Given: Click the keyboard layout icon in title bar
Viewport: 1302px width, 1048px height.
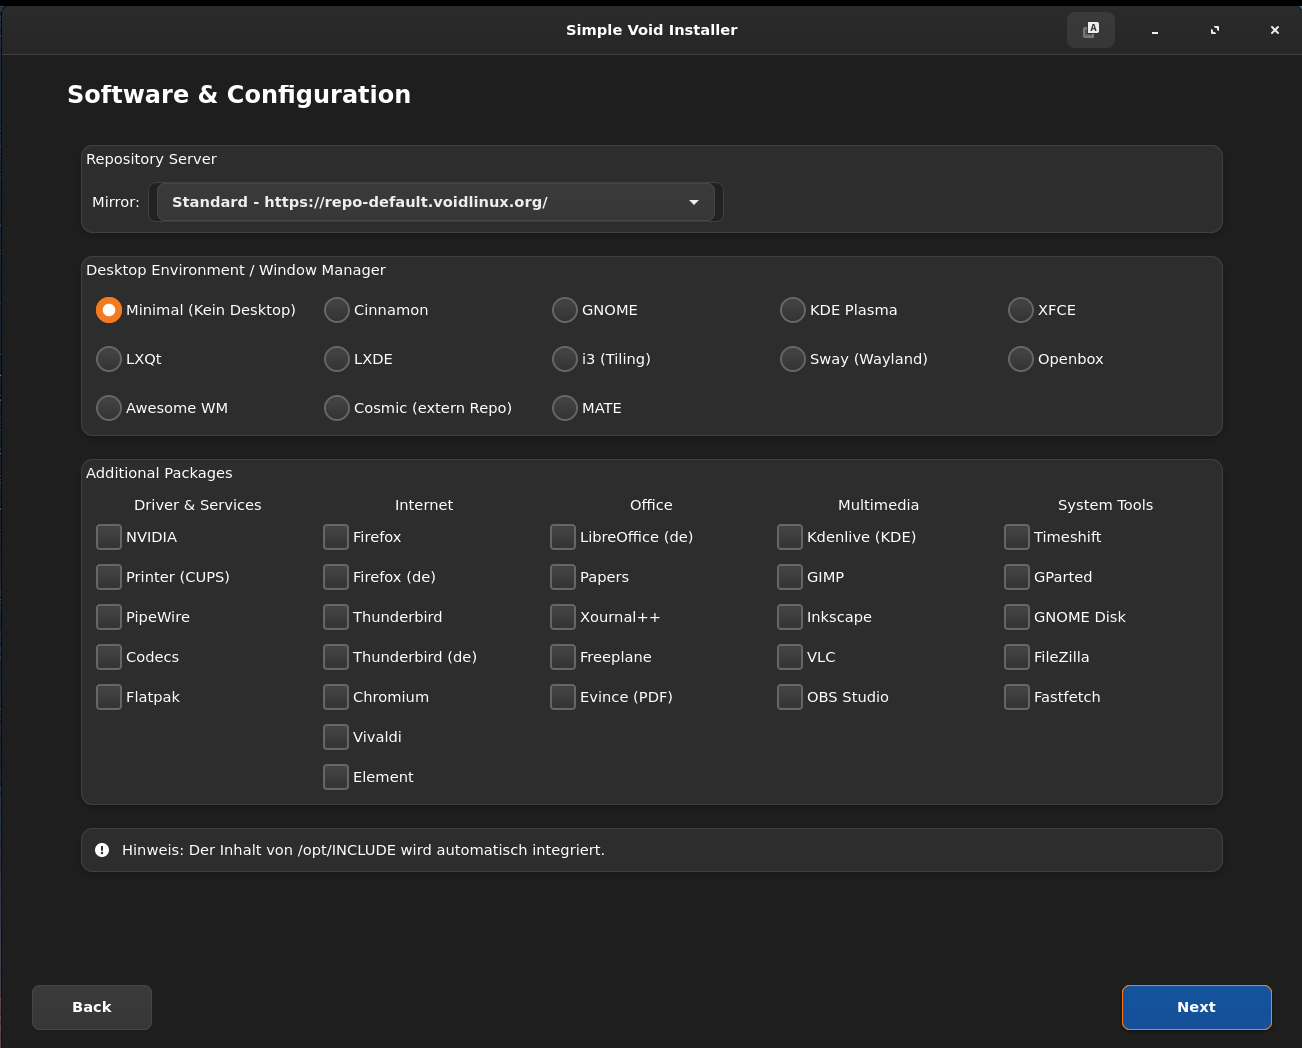Looking at the screenshot, I should pos(1090,30).
